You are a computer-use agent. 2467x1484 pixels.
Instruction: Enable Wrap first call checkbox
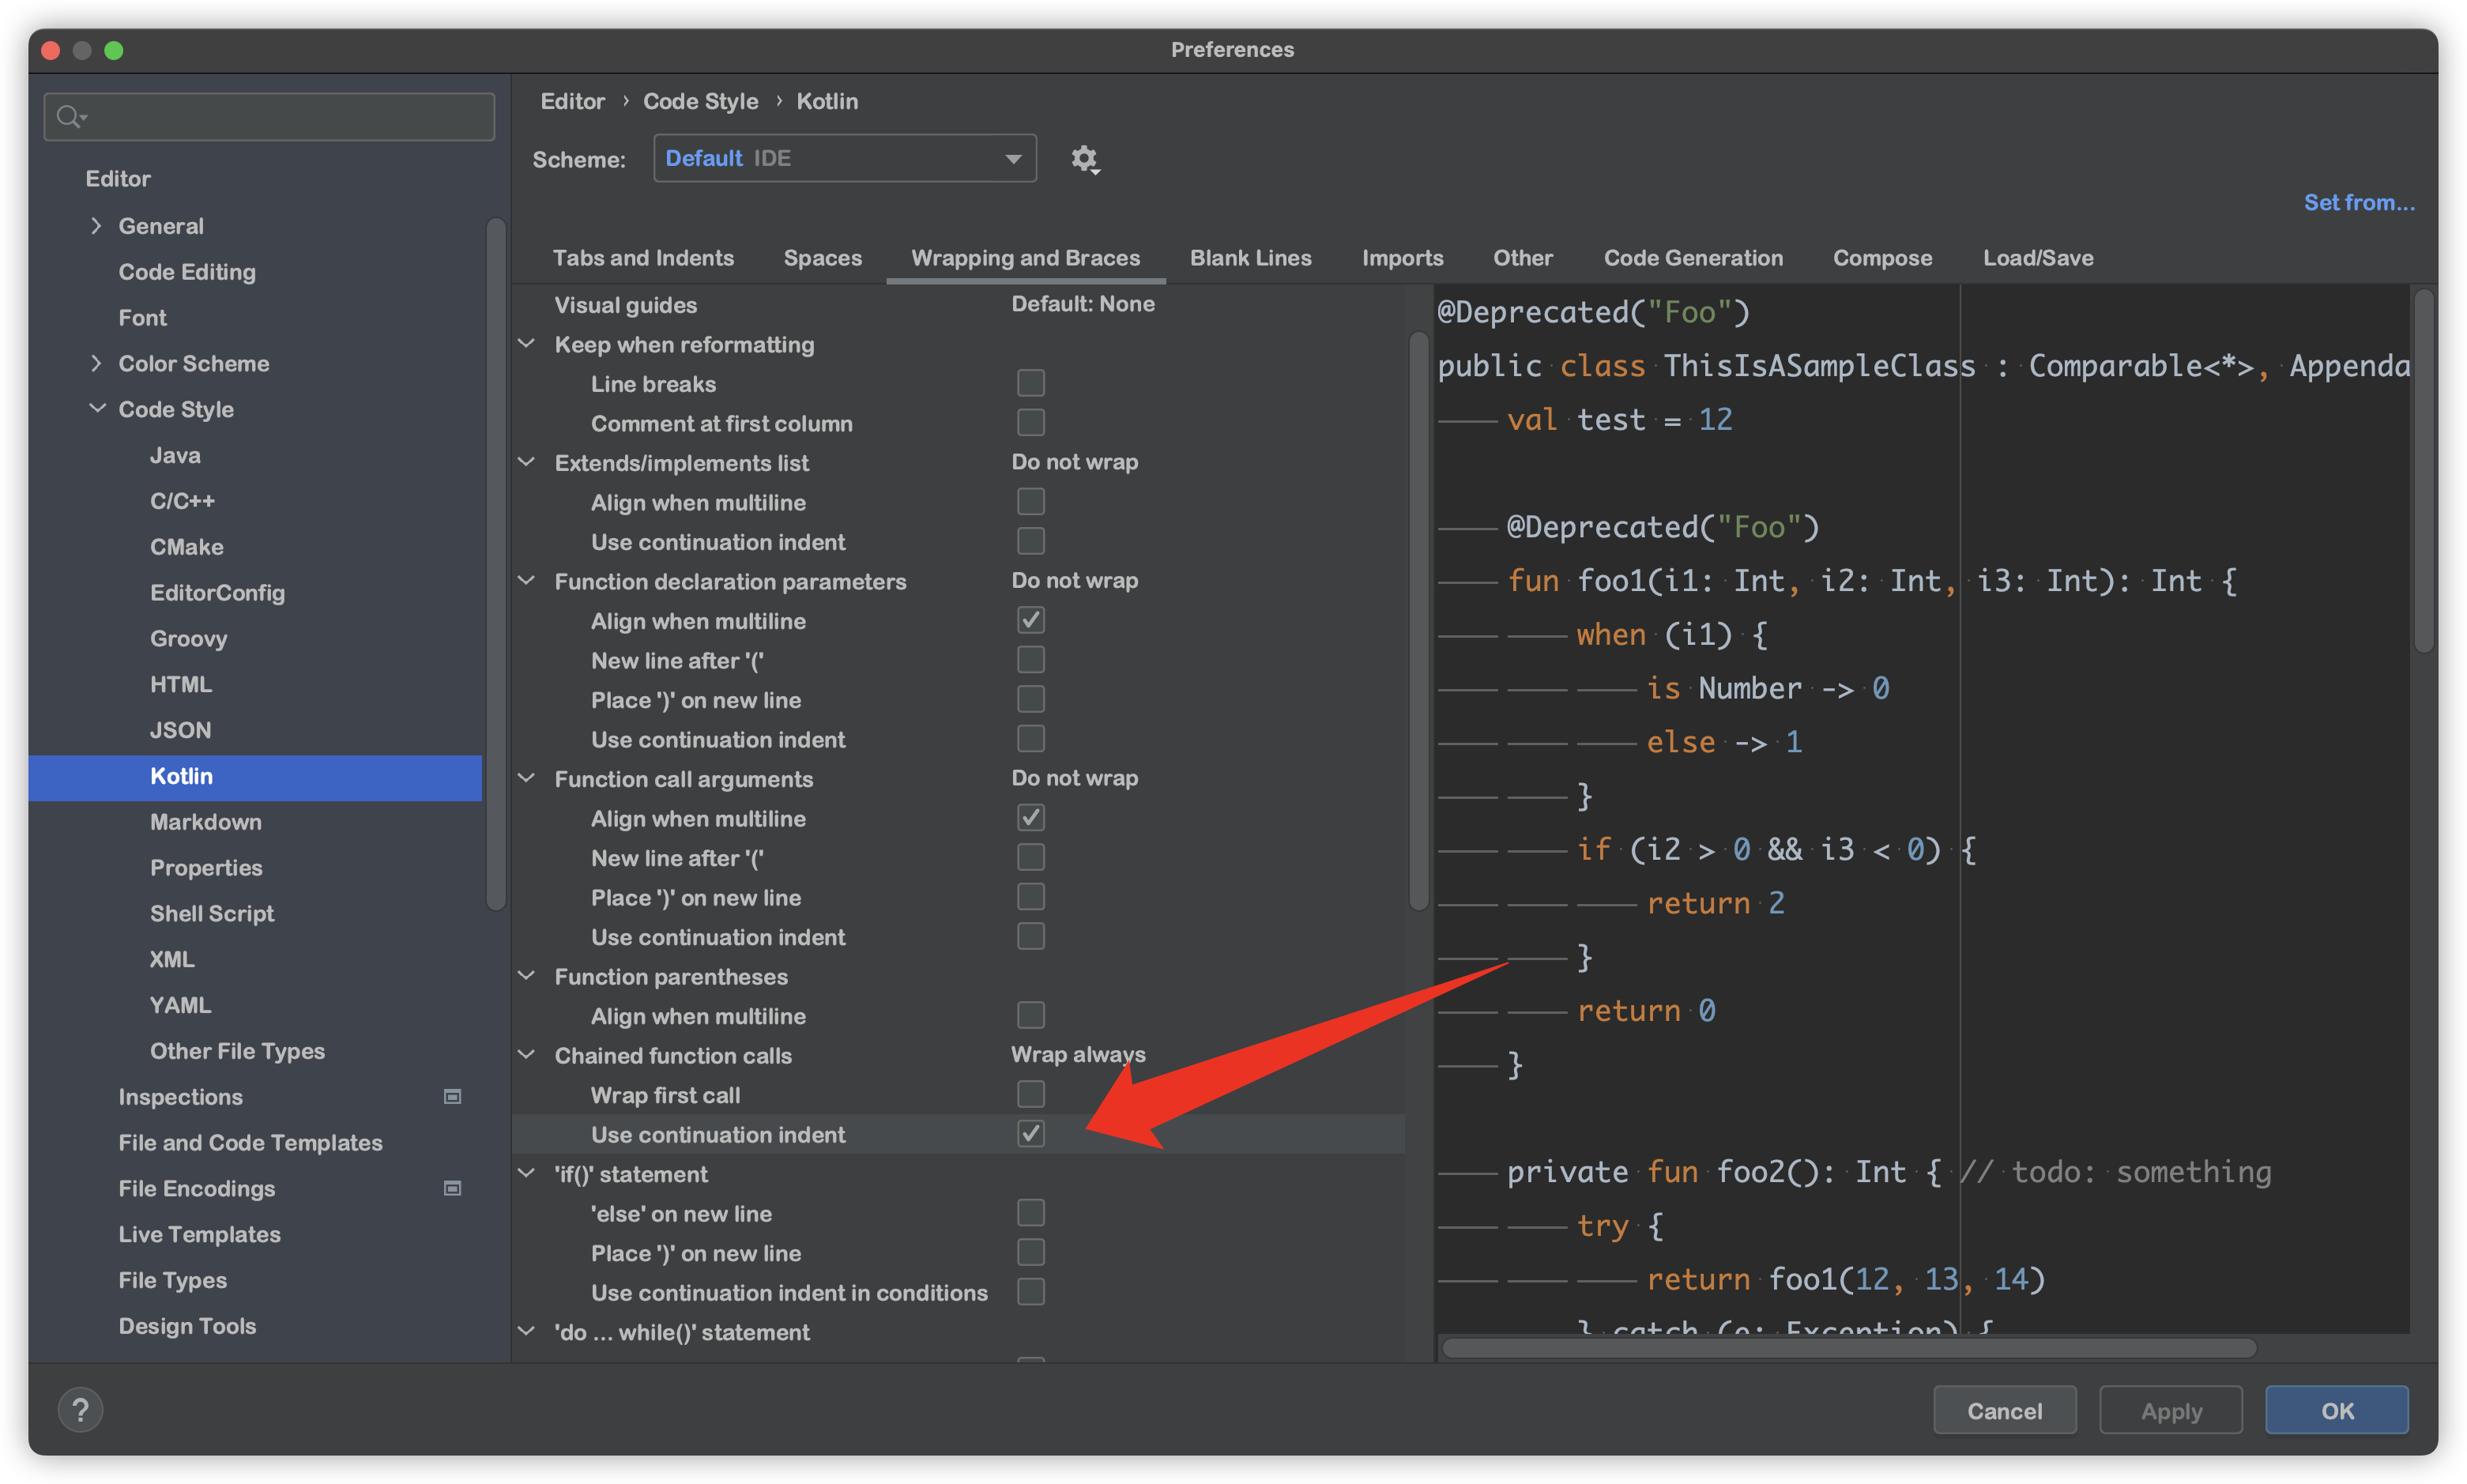point(1030,1094)
